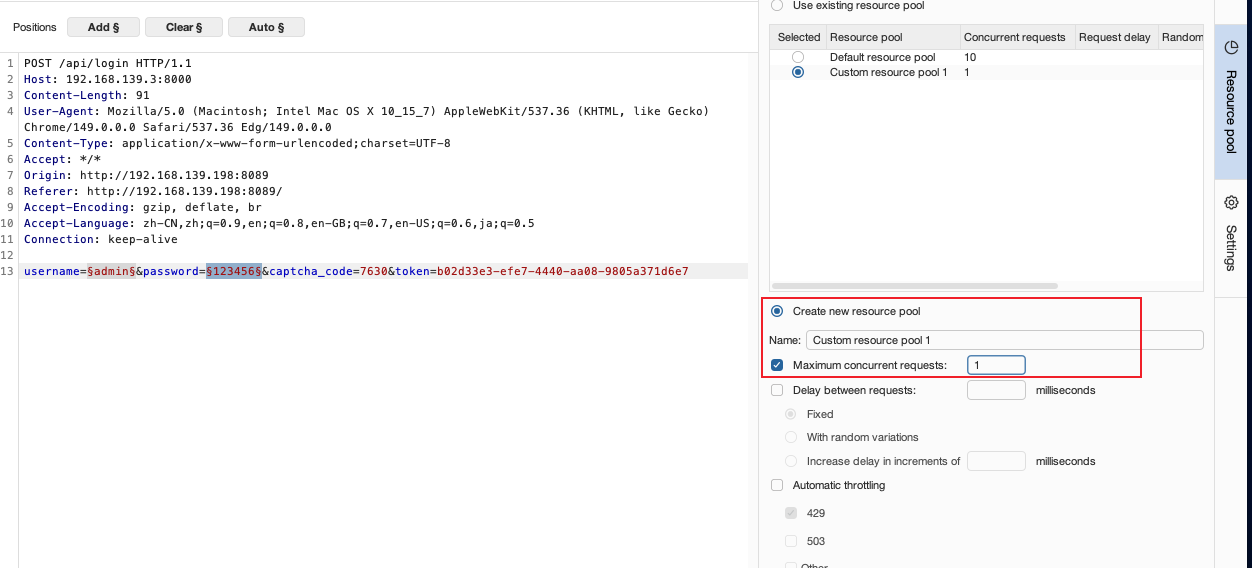Select With random variations radio option
The height and width of the screenshot is (568, 1252).
[x=791, y=437]
